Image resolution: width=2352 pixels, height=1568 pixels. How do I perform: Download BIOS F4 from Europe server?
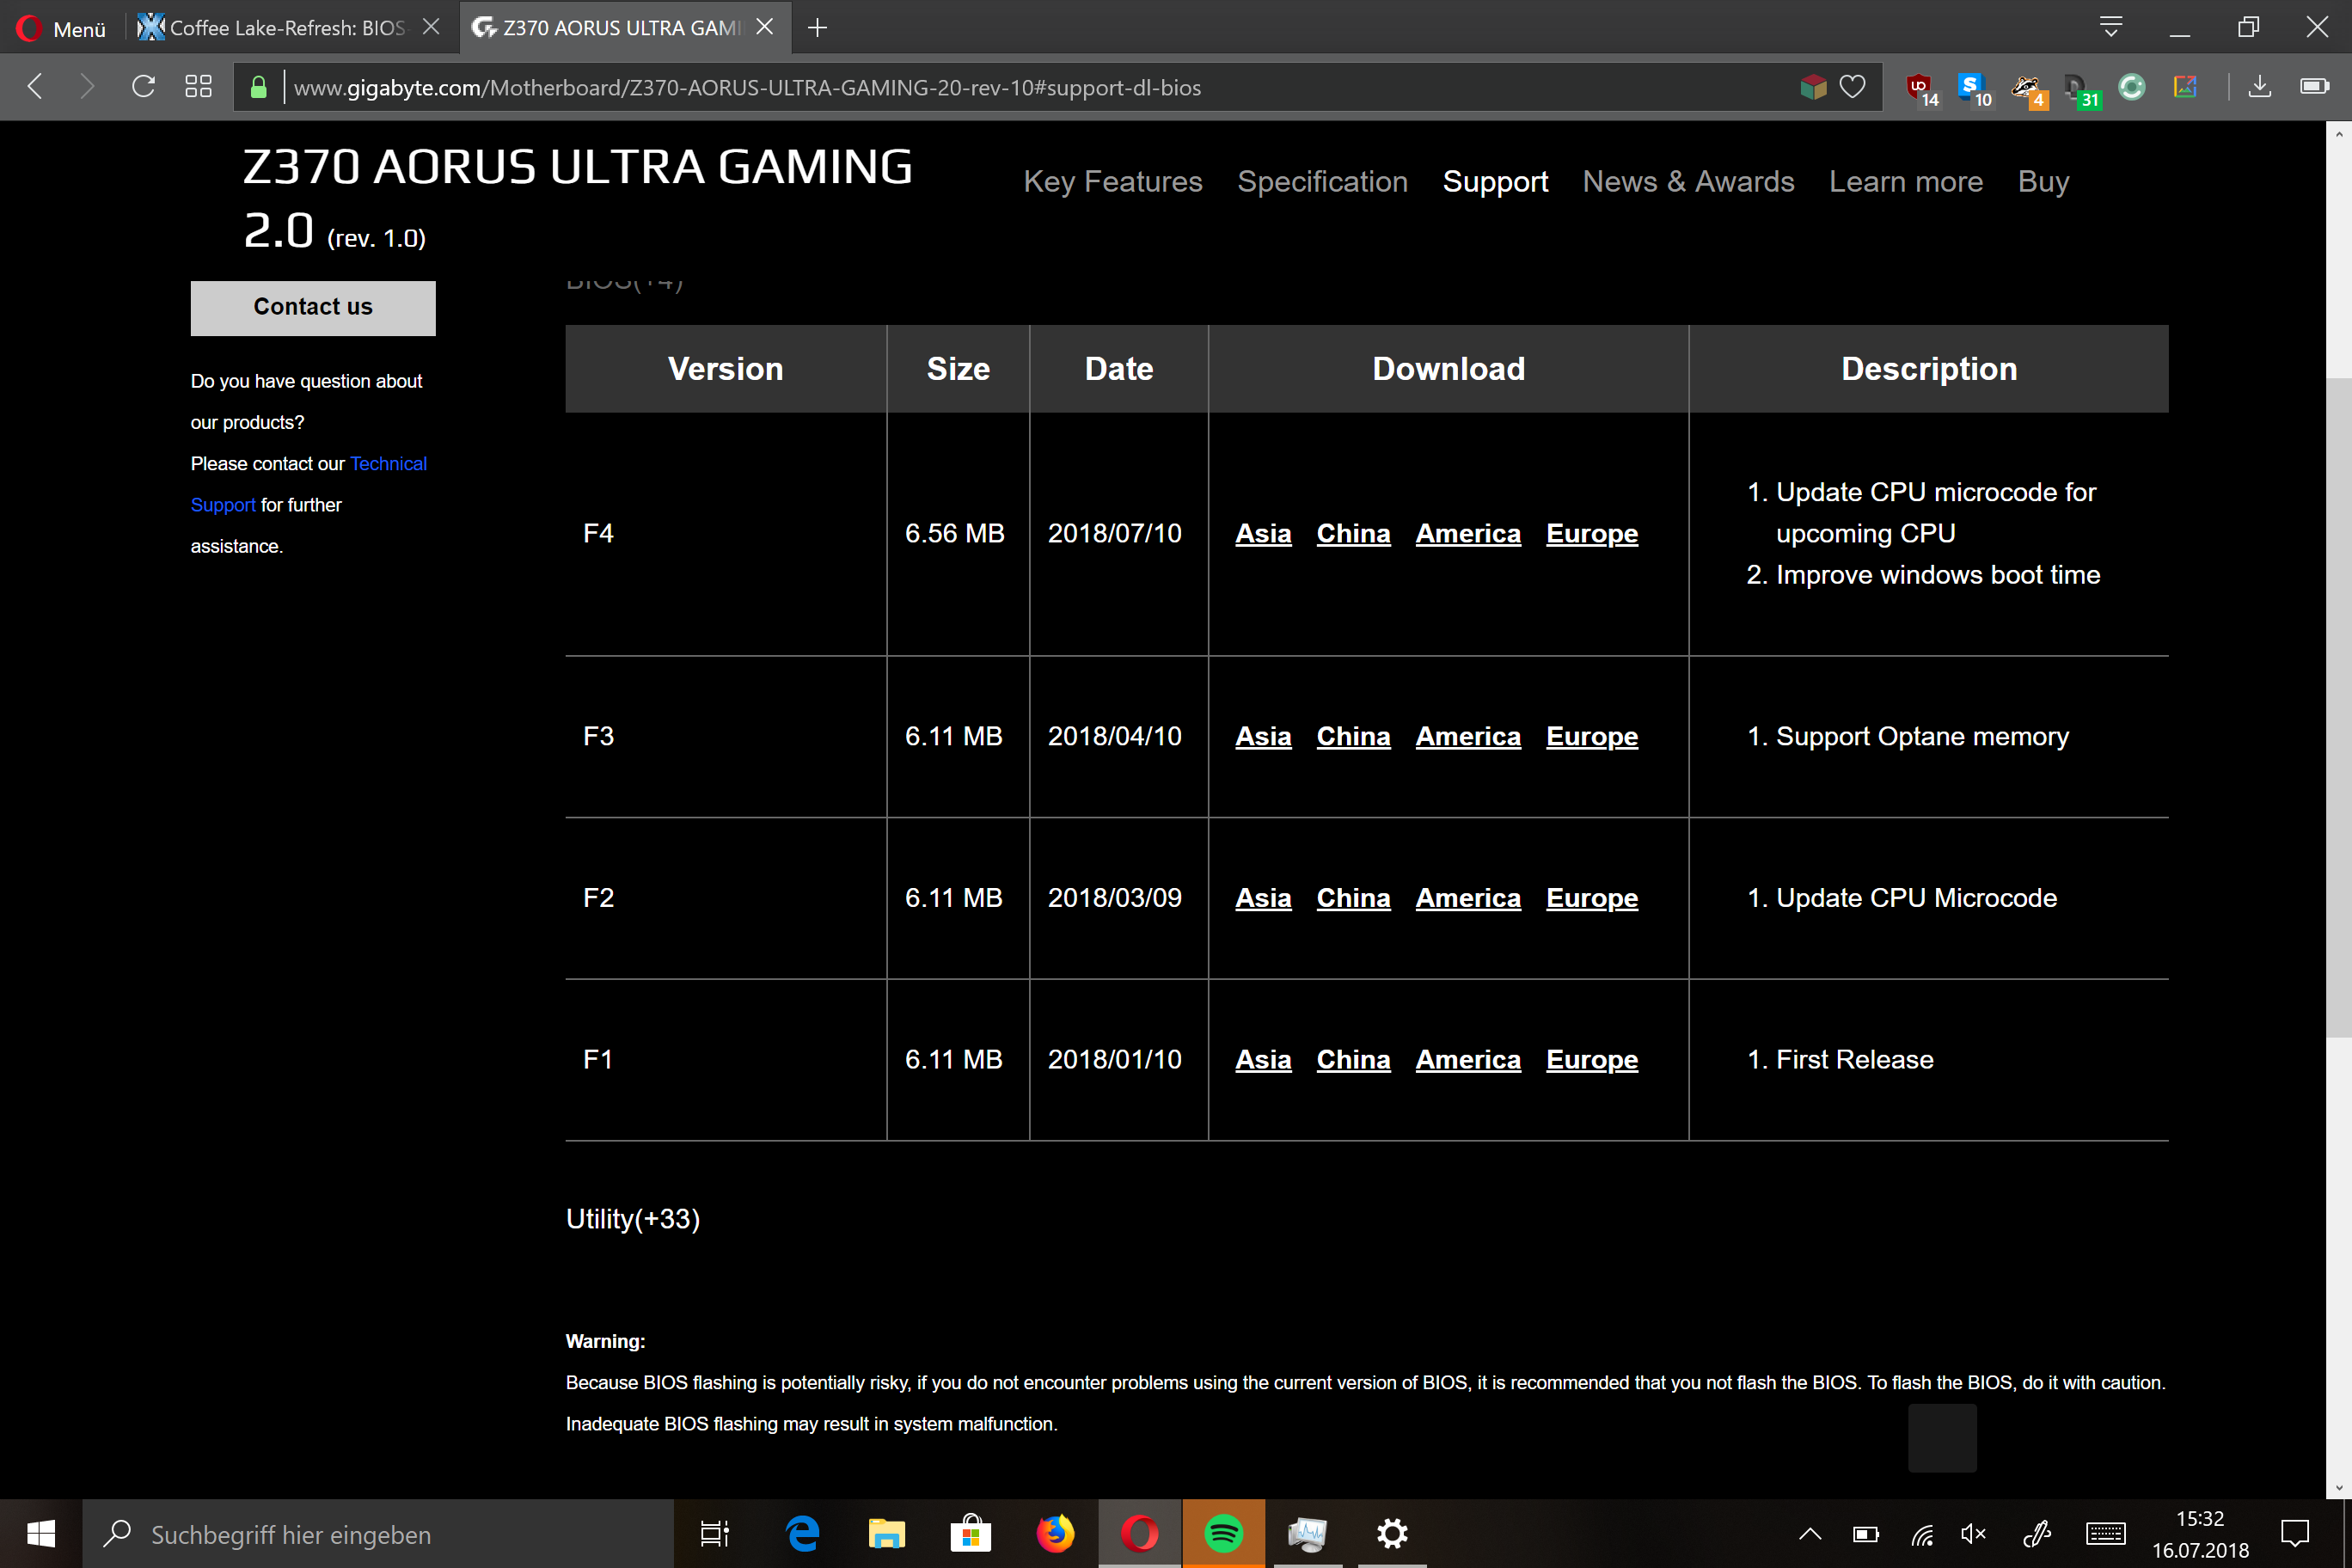click(x=1592, y=534)
